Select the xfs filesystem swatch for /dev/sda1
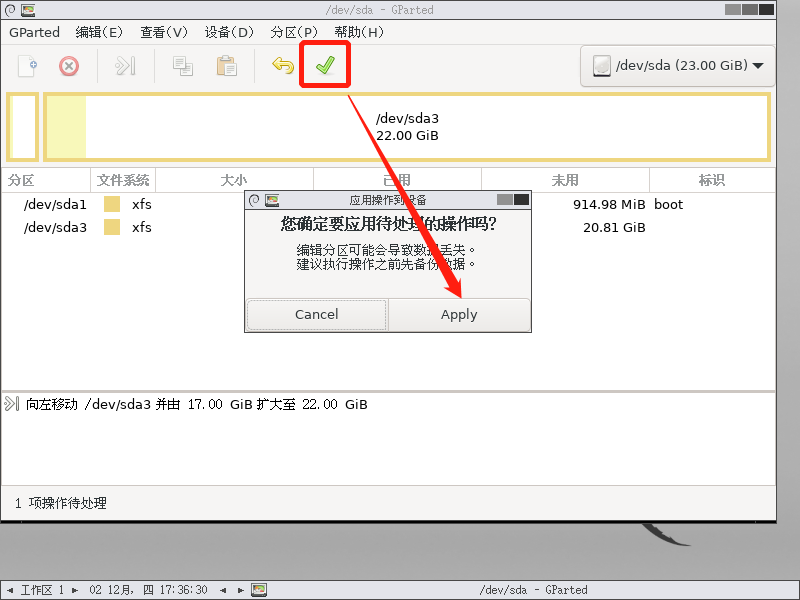The image size is (800, 600). pos(113,204)
